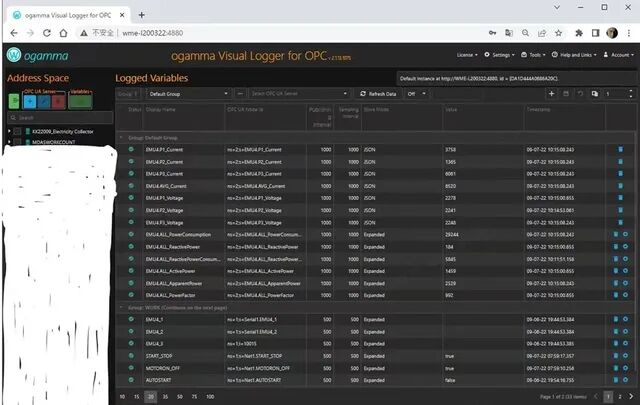Set page size to 50 rows
The image size is (640, 405).
click(x=179, y=397)
